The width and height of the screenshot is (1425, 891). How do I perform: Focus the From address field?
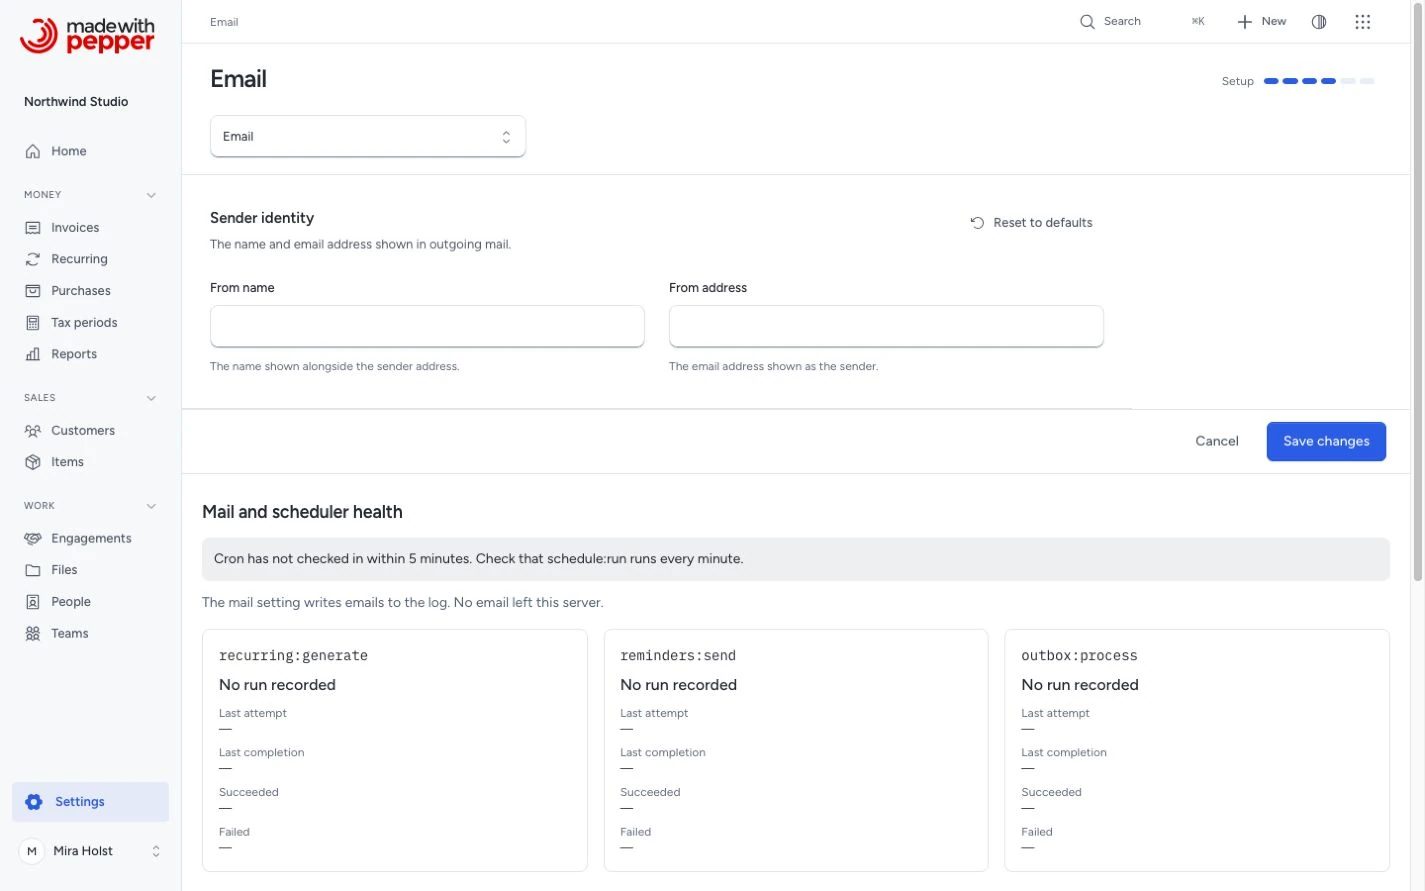point(886,326)
